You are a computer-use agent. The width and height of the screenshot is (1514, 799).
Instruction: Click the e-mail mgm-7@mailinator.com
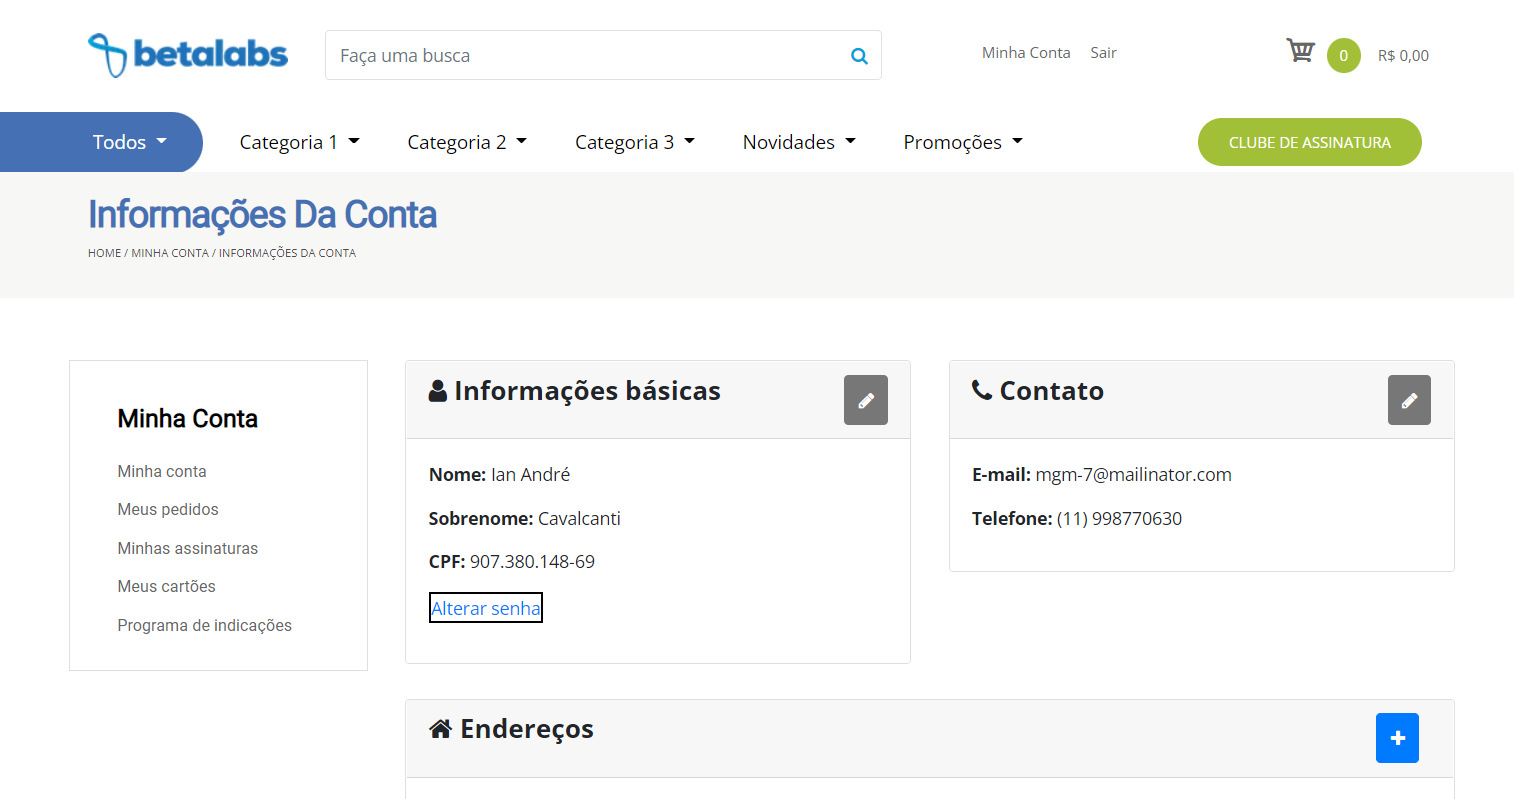click(1133, 475)
